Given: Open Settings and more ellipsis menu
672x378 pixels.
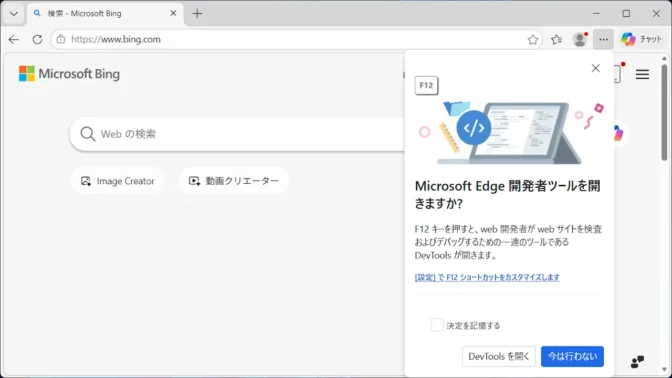Looking at the screenshot, I should 603,39.
